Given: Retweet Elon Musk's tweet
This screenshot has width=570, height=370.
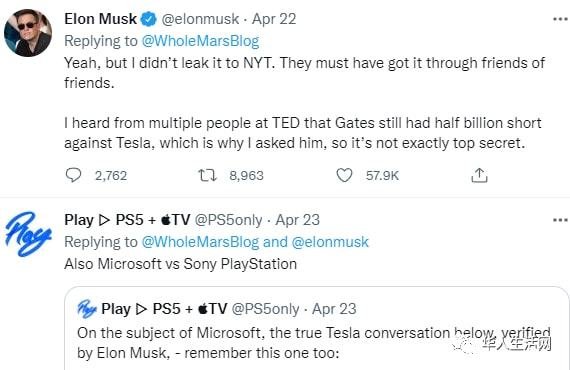Looking at the screenshot, I should point(208,176).
